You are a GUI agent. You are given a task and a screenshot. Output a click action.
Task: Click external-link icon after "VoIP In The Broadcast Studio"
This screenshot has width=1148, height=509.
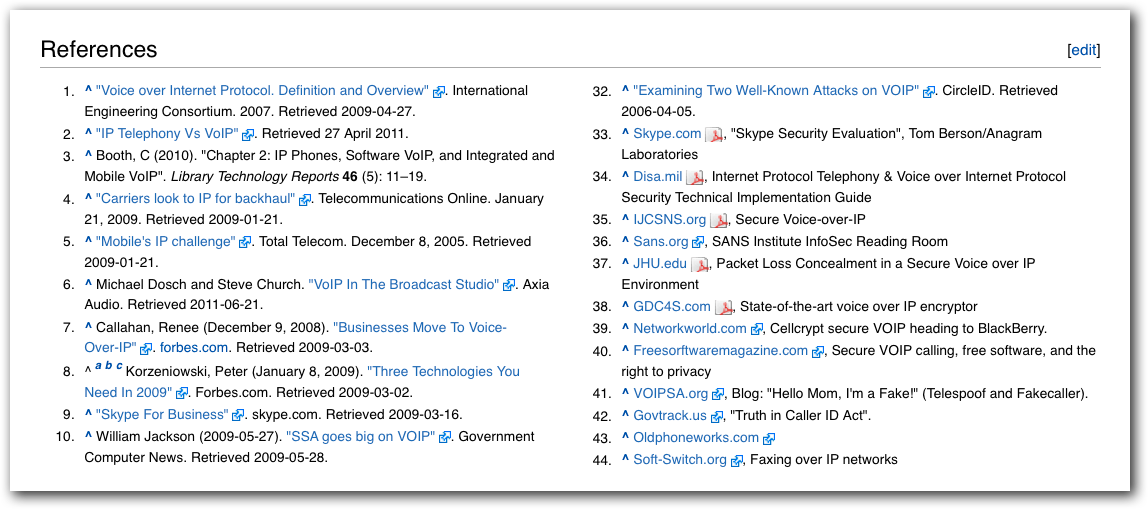pyautogui.click(x=509, y=286)
